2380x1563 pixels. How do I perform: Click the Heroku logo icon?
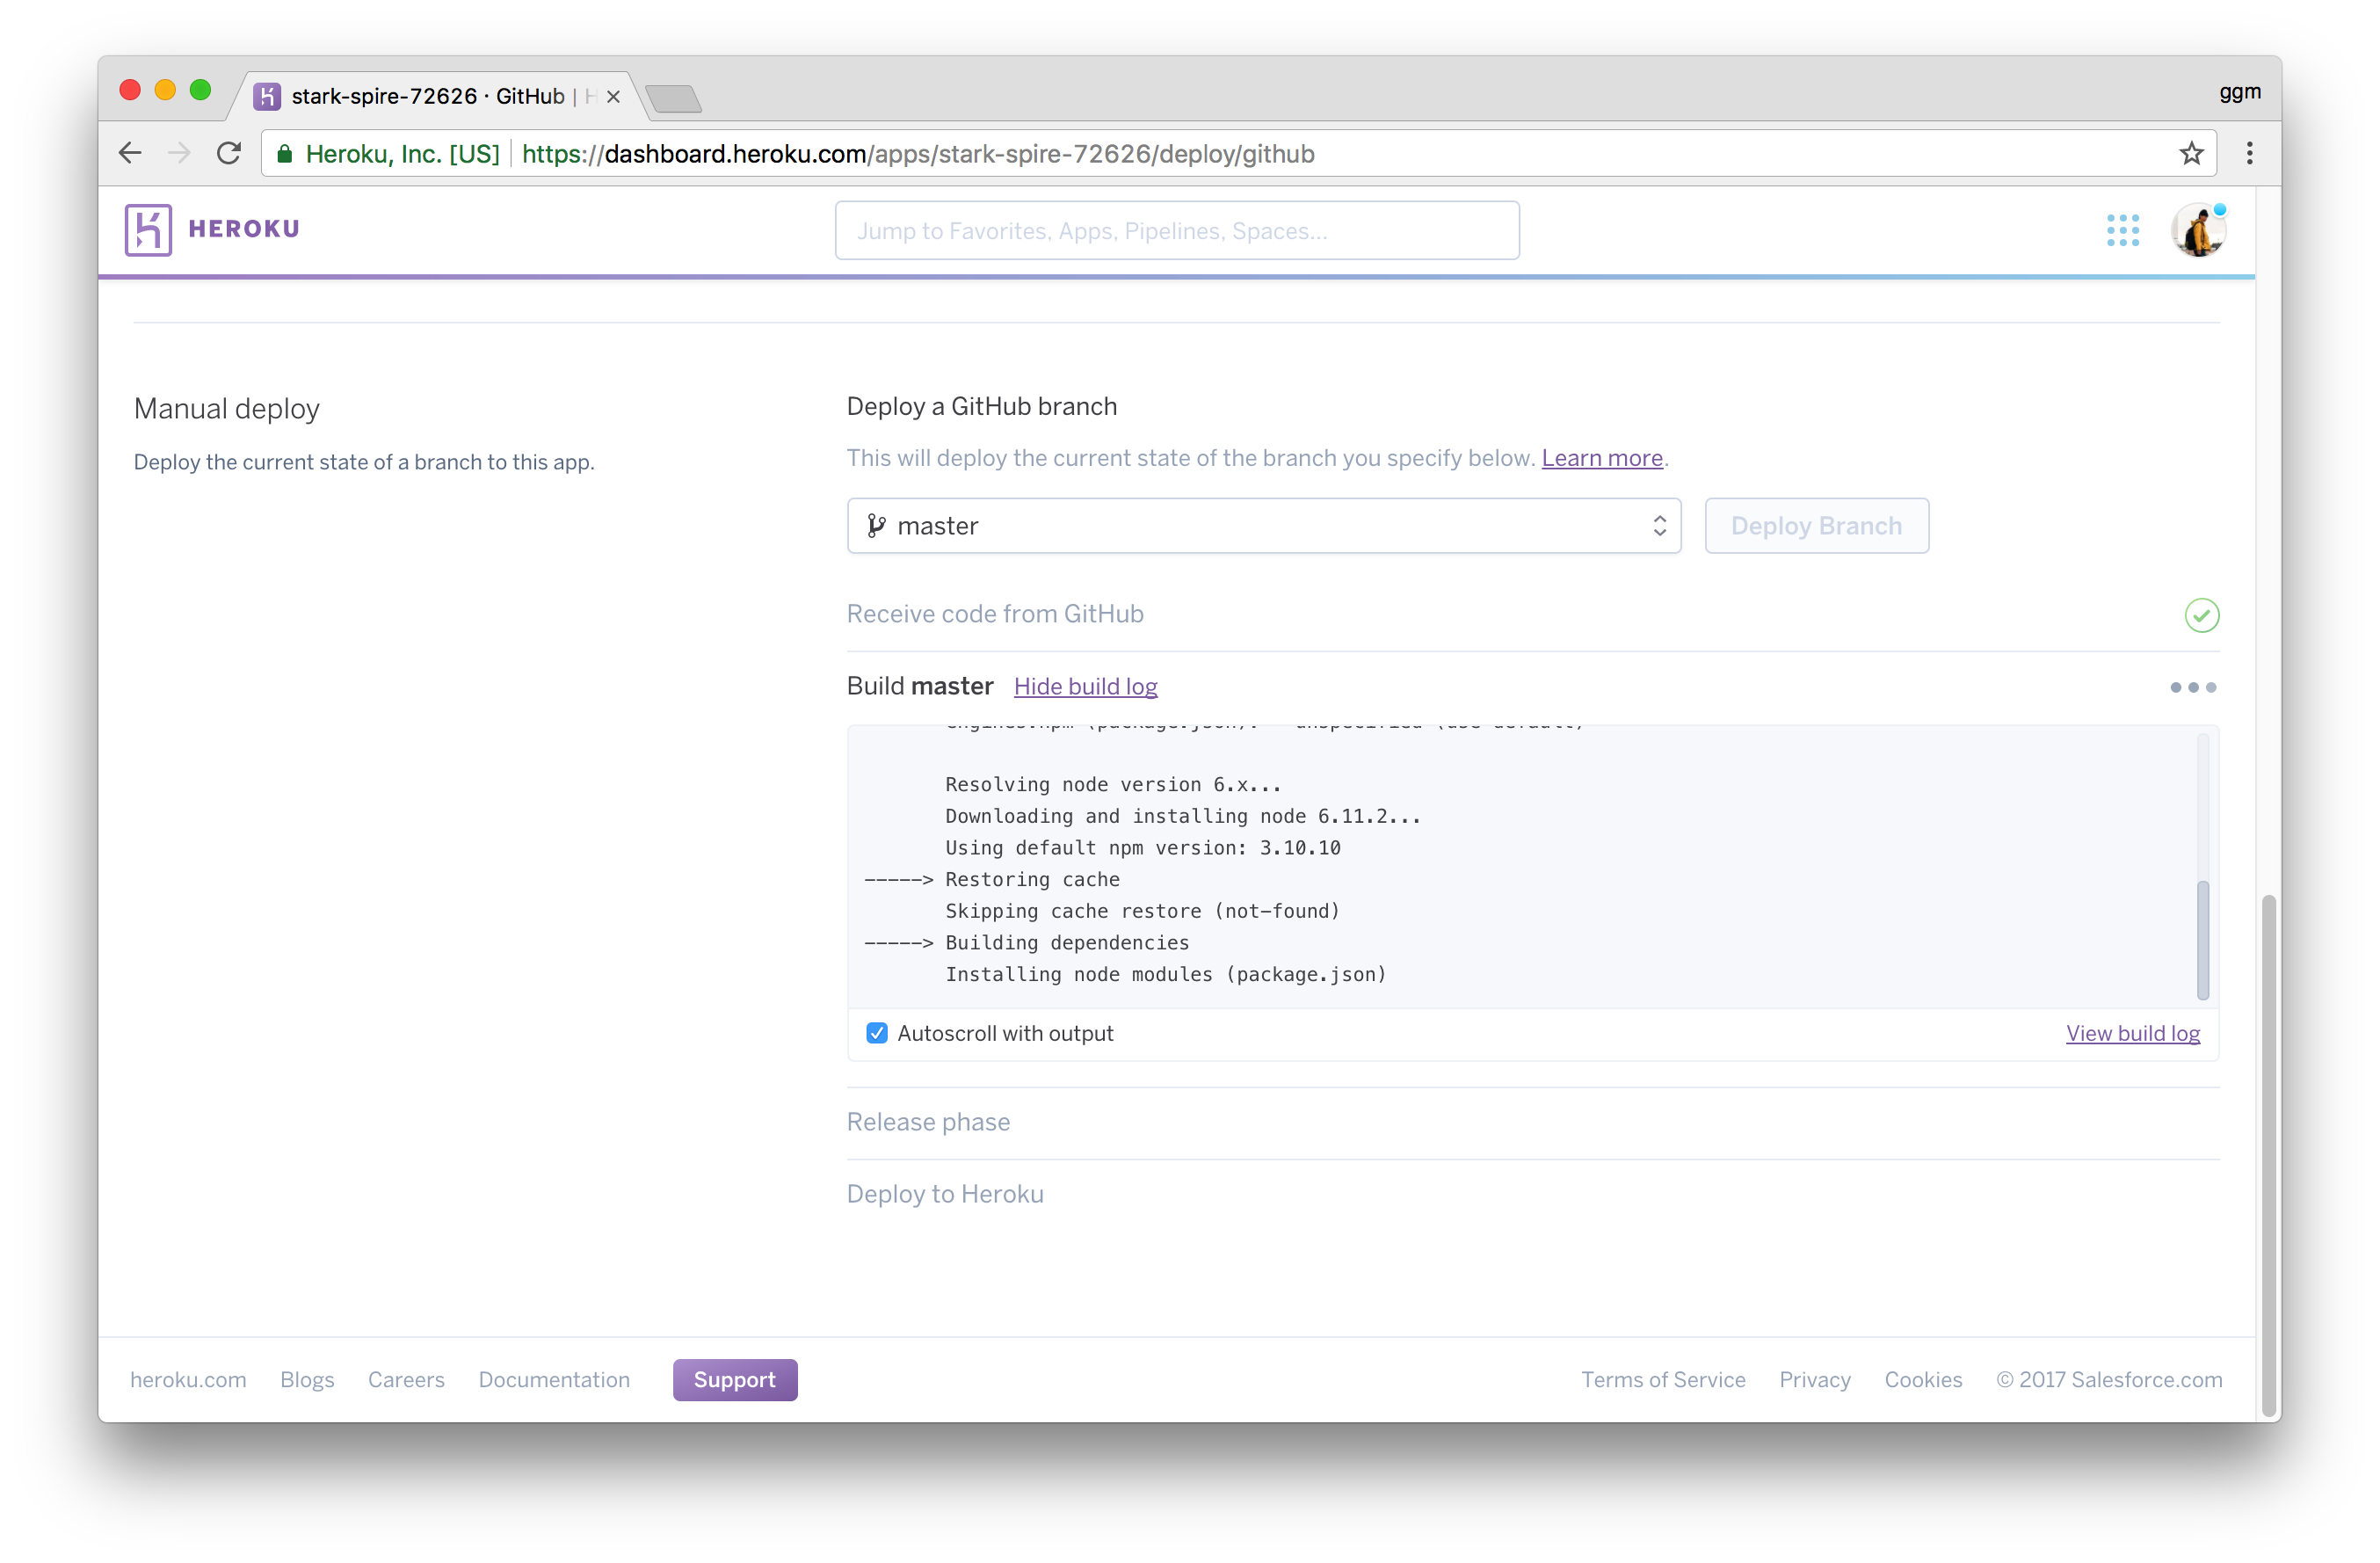(x=148, y=229)
